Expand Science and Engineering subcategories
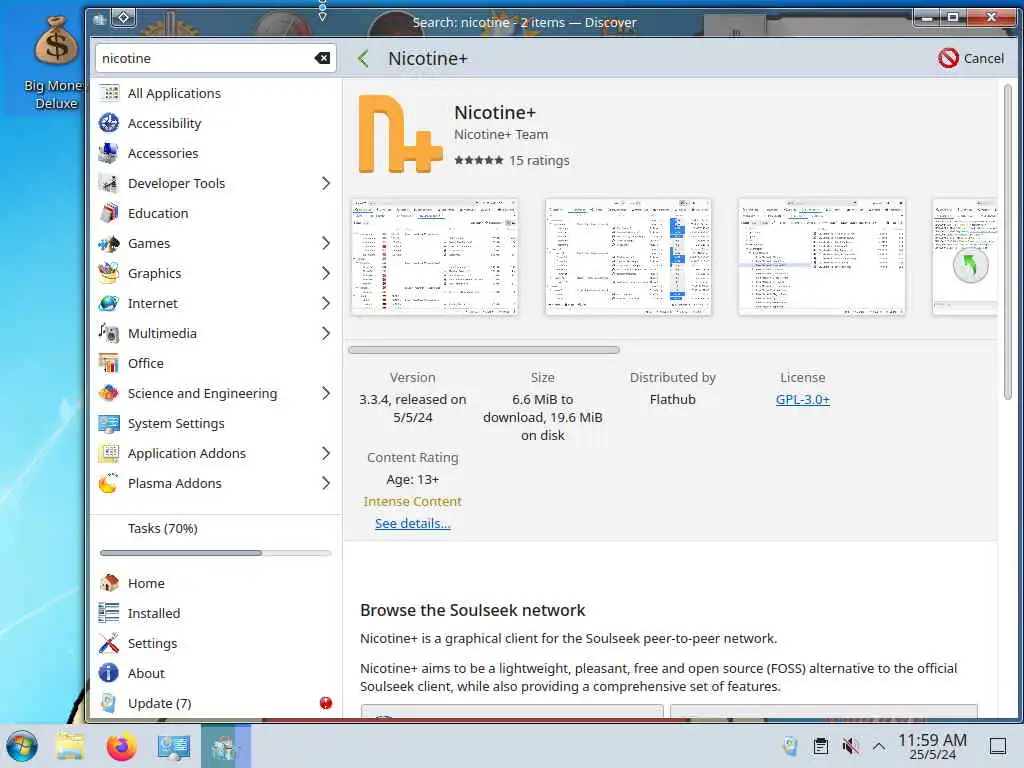 click(326, 394)
